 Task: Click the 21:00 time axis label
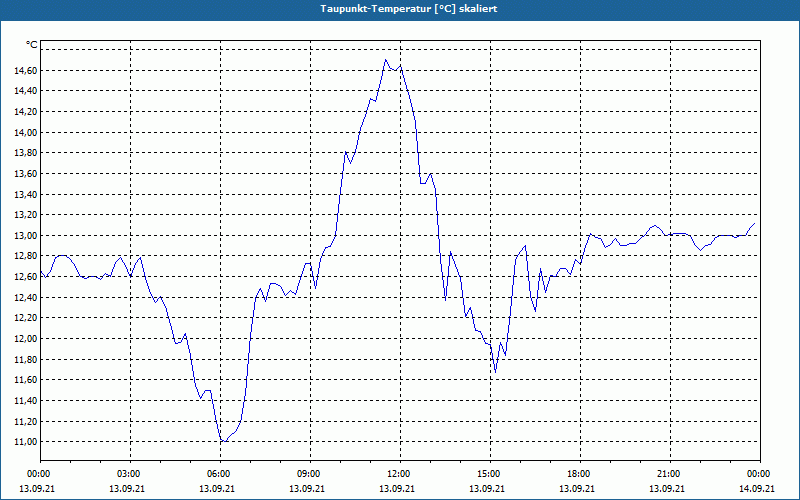point(669,474)
